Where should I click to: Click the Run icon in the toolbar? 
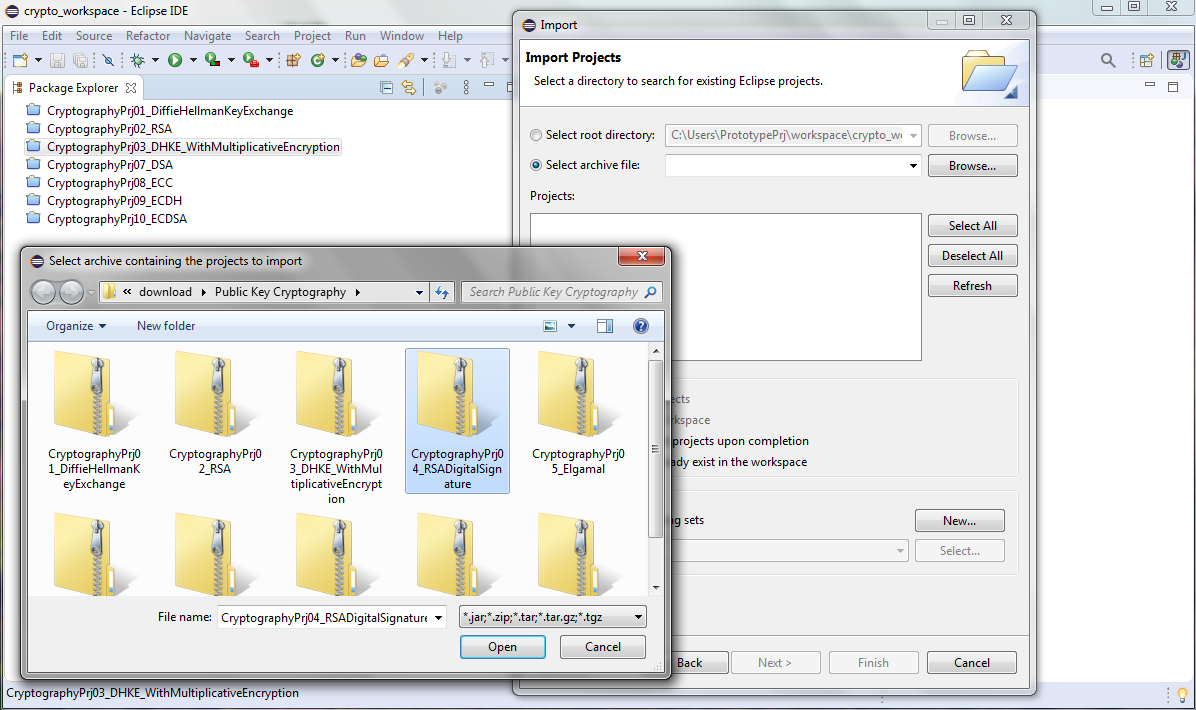175,60
